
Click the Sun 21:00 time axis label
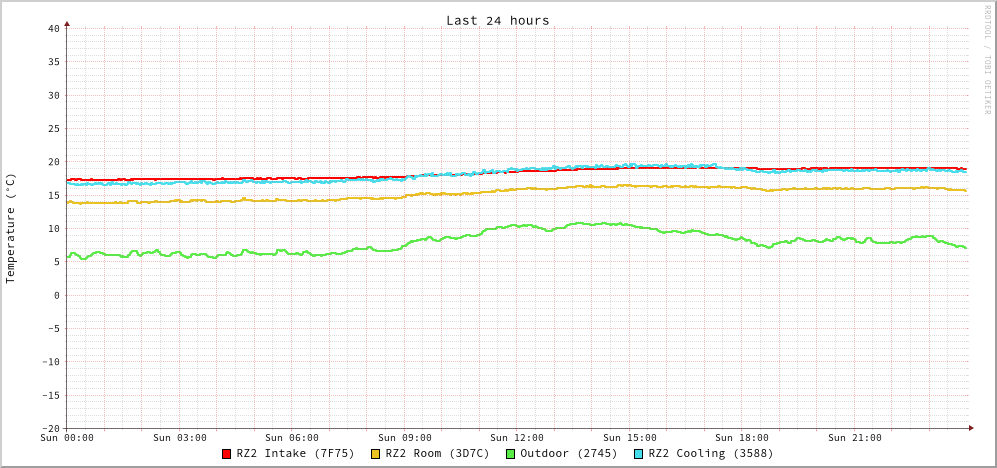pyautogui.click(x=855, y=438)
